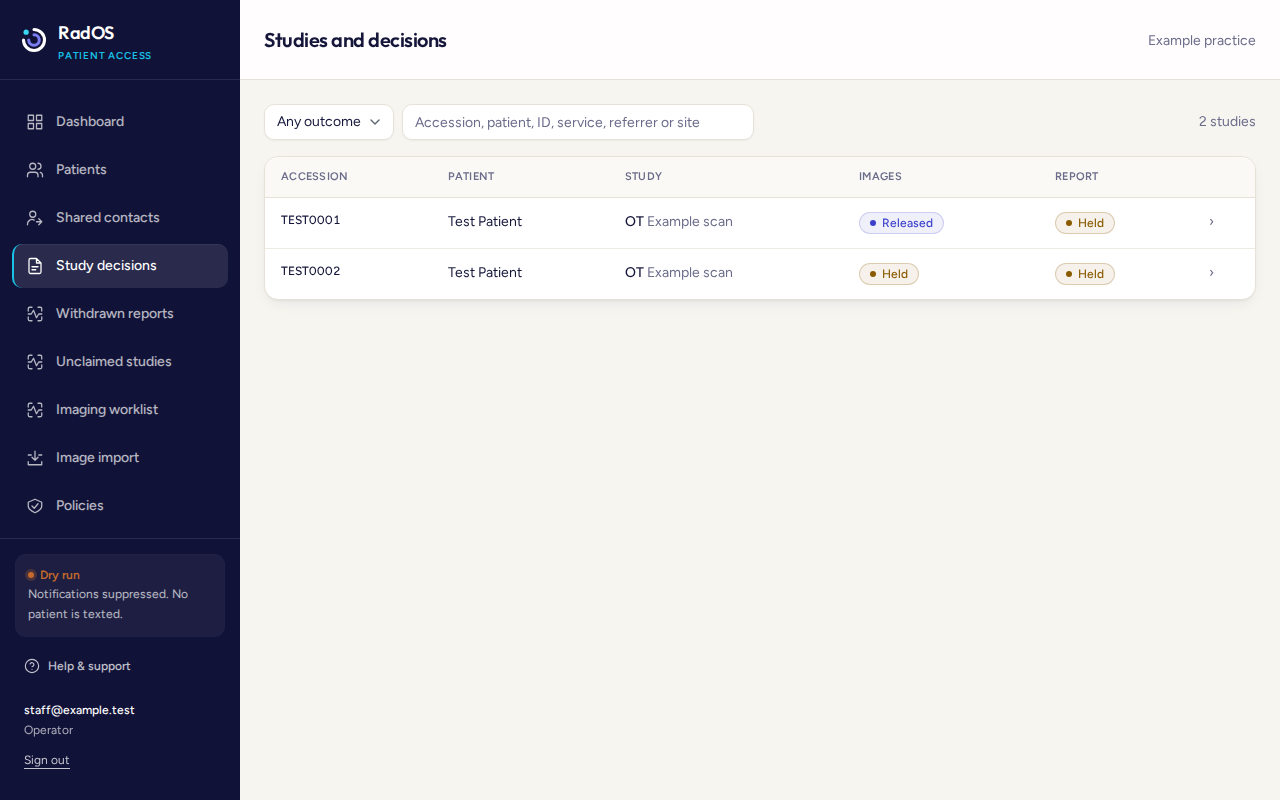Click the Studies and decisions heading
1280x800 pixels.
click(x=355, y=40)
